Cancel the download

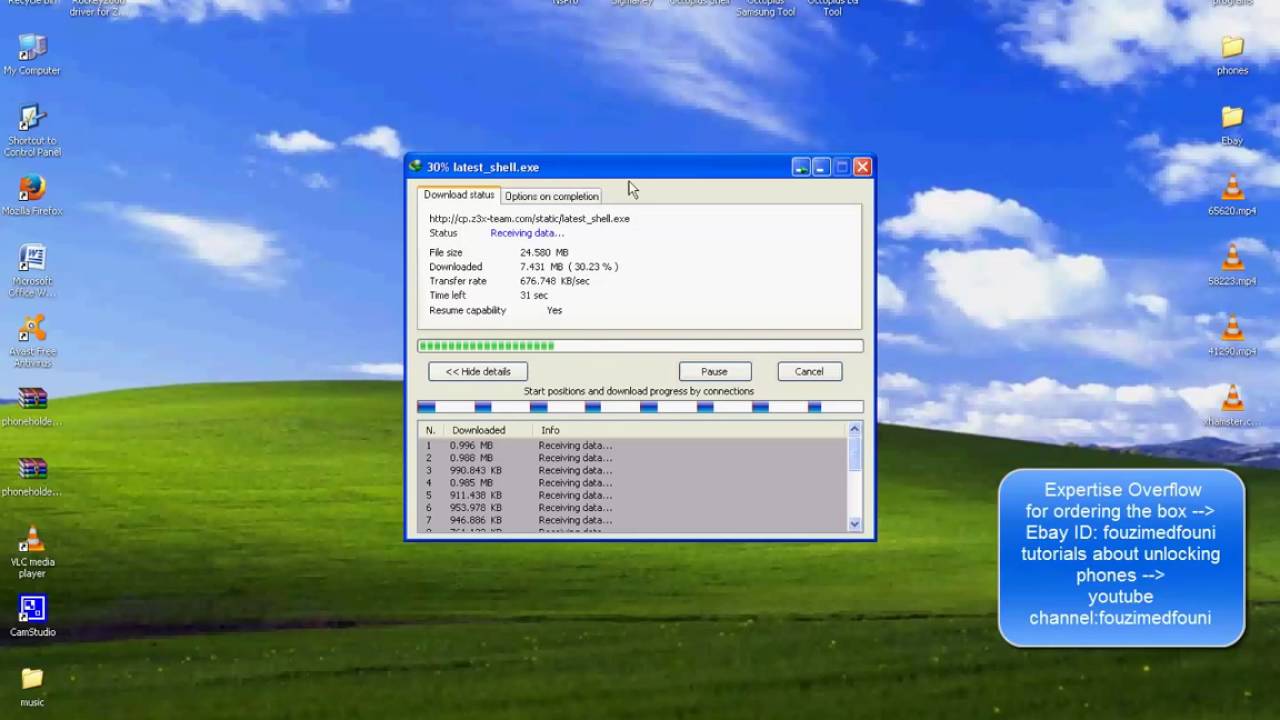[809, 371]
